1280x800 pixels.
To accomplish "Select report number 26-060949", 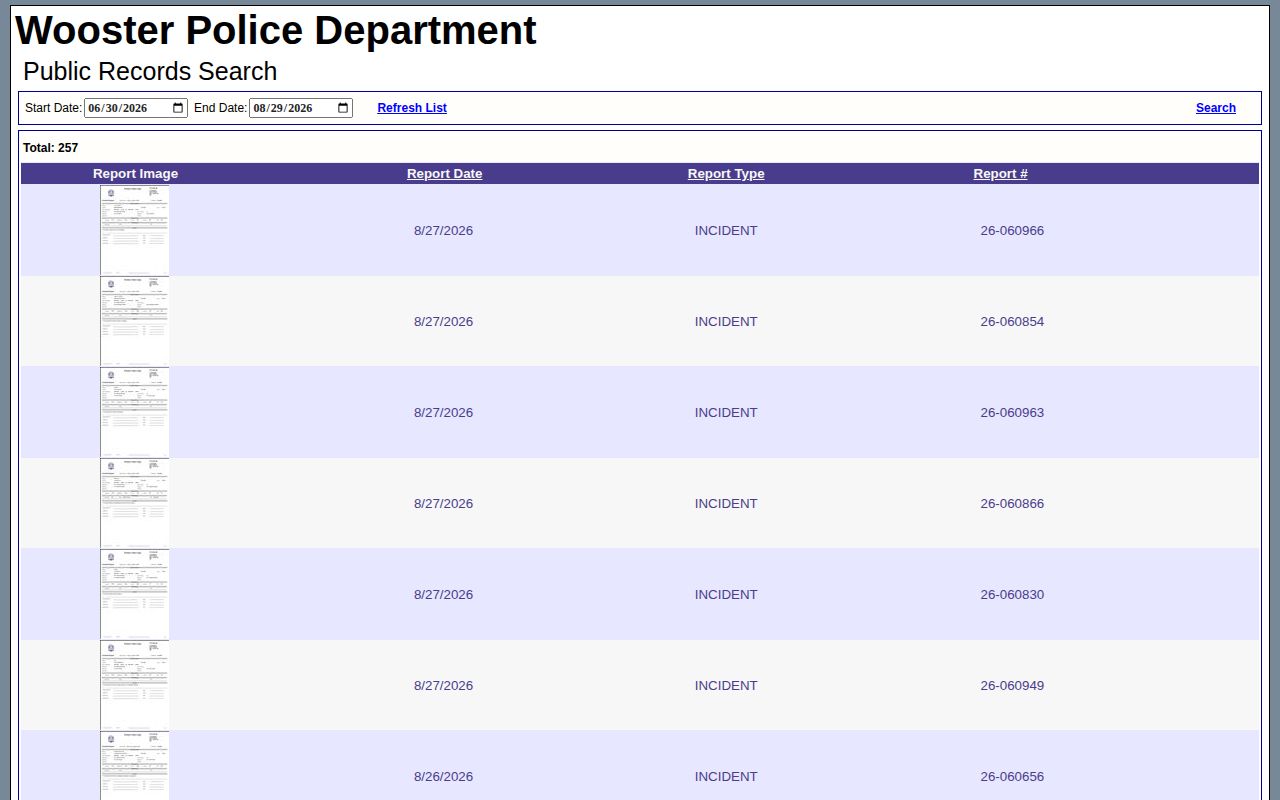I will 1012,686.
